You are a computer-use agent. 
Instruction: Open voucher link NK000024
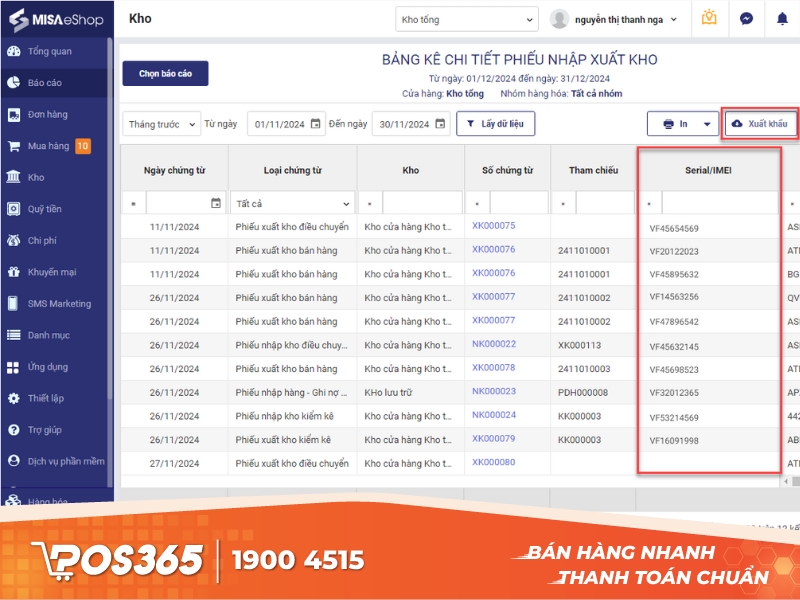(x=494, y=415)
